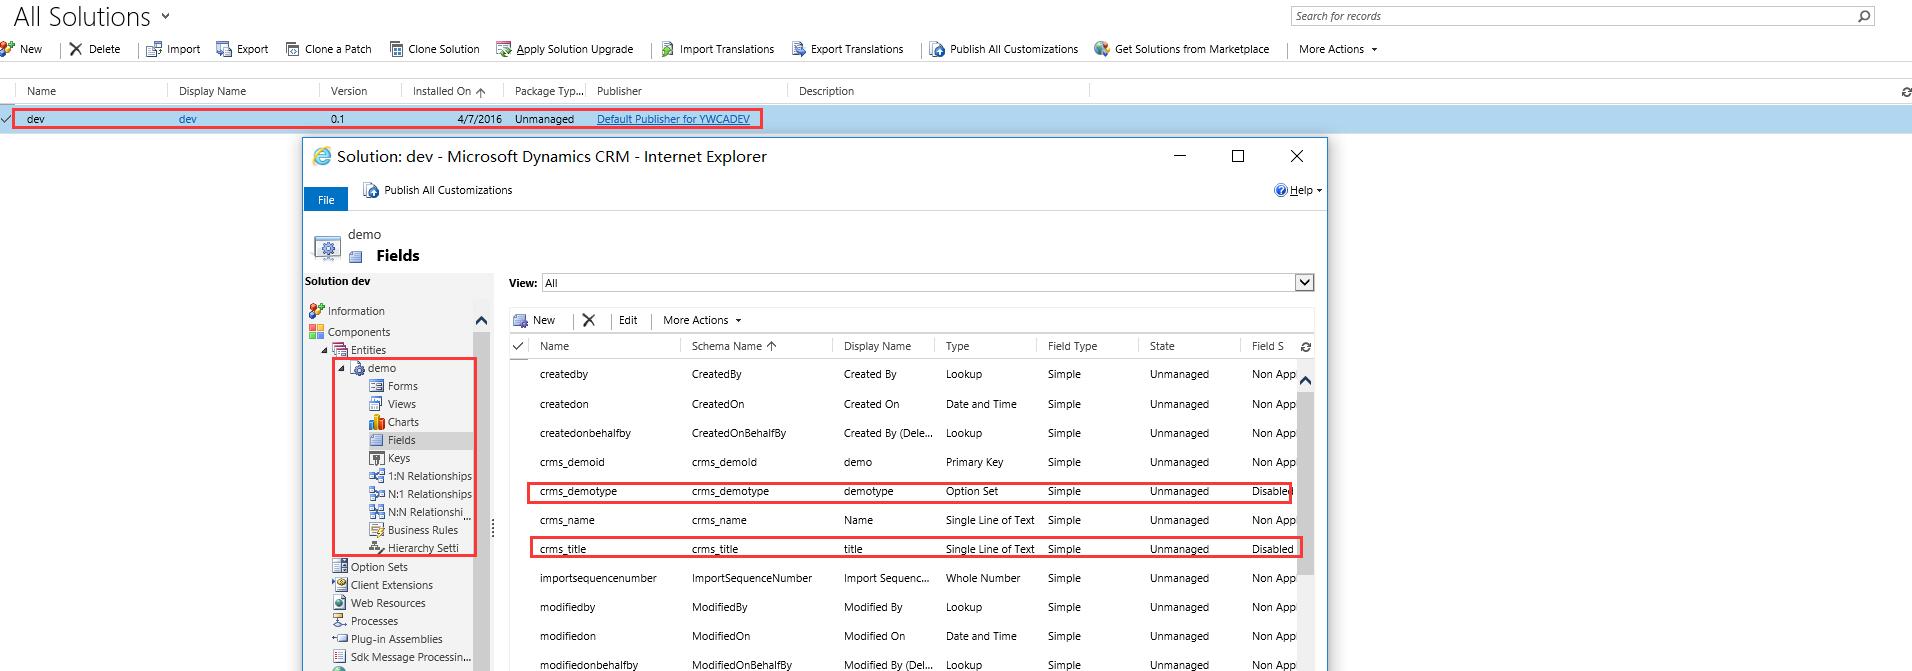Click the Import solution icon
Image resolution: width=1912 pixels, height=671 pixels.
point(154,49)
